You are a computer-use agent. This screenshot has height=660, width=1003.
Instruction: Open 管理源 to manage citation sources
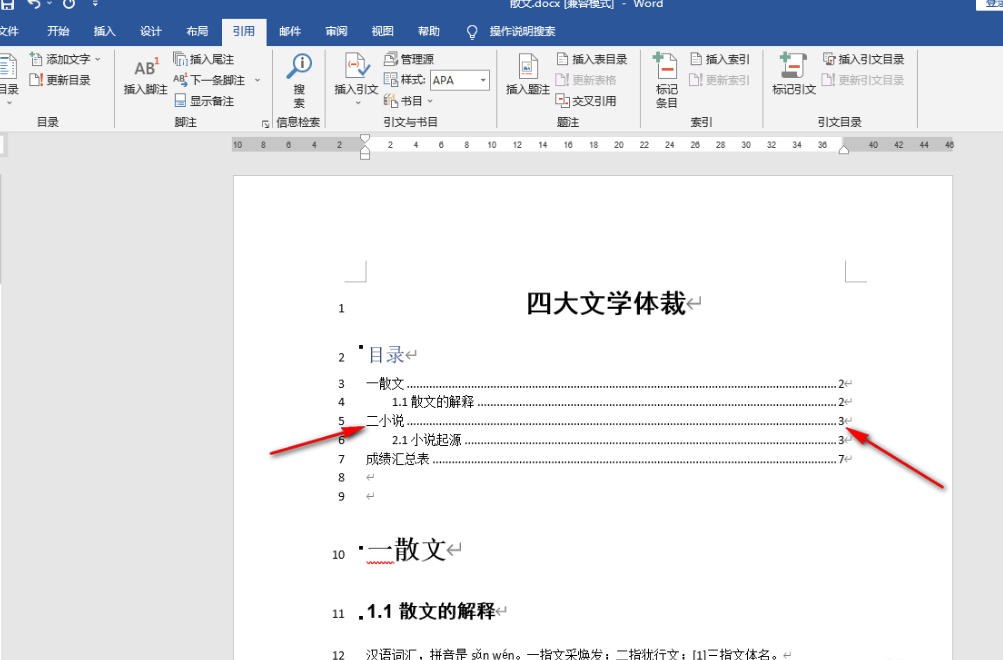410,59
